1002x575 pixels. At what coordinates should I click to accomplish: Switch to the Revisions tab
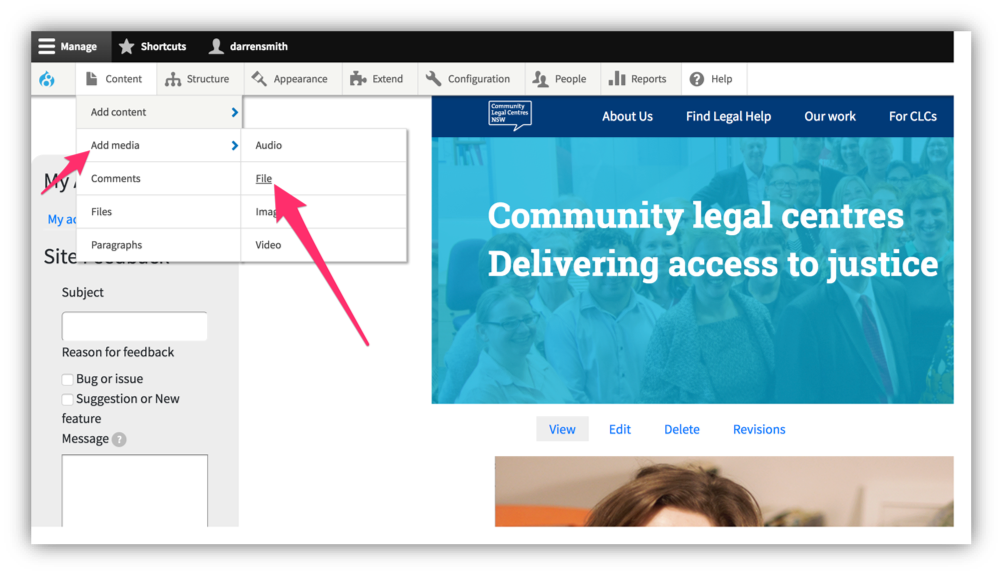(759, 429)
